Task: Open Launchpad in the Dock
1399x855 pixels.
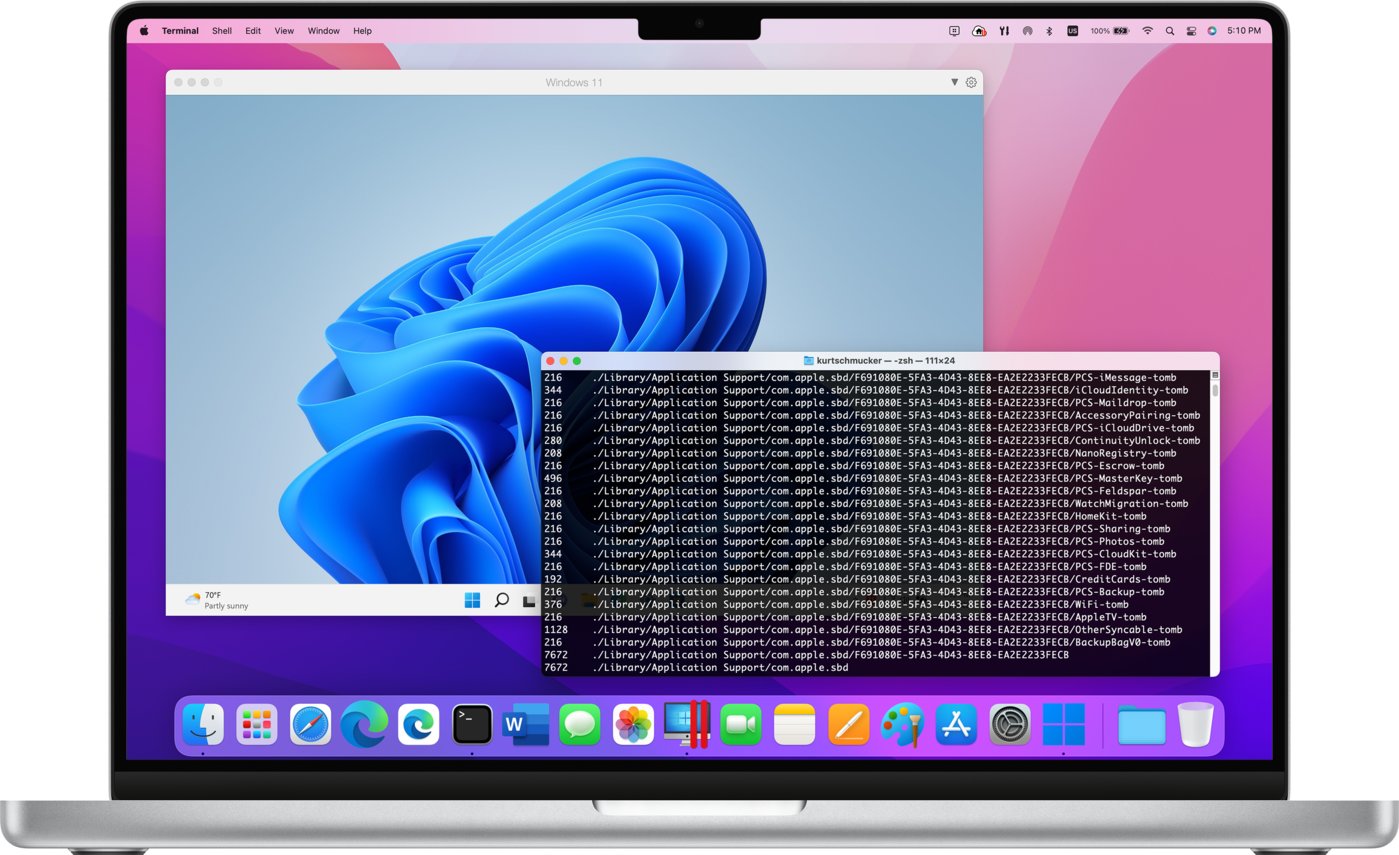Action: click(257, 724)
